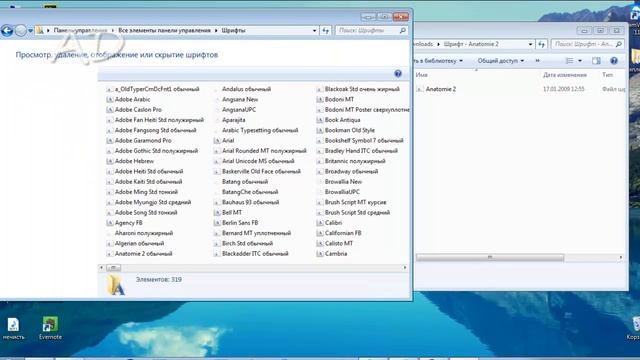Select Bookman Old Style font icon
Screen dimensions: 640x360
320,130
